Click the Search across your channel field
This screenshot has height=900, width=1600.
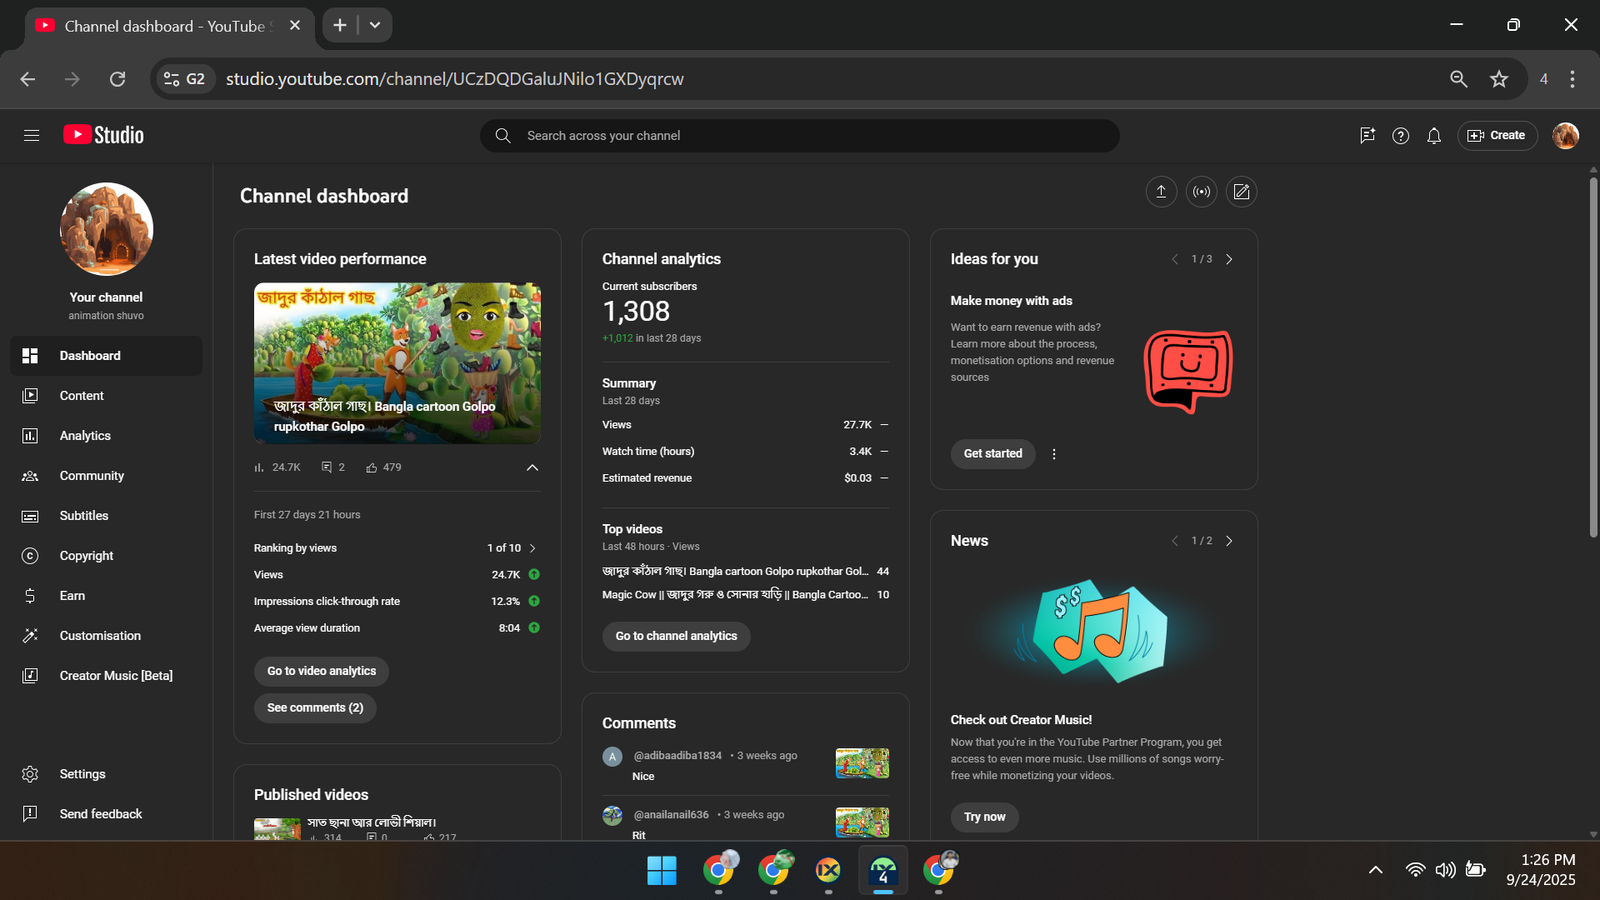coord(800,136)
